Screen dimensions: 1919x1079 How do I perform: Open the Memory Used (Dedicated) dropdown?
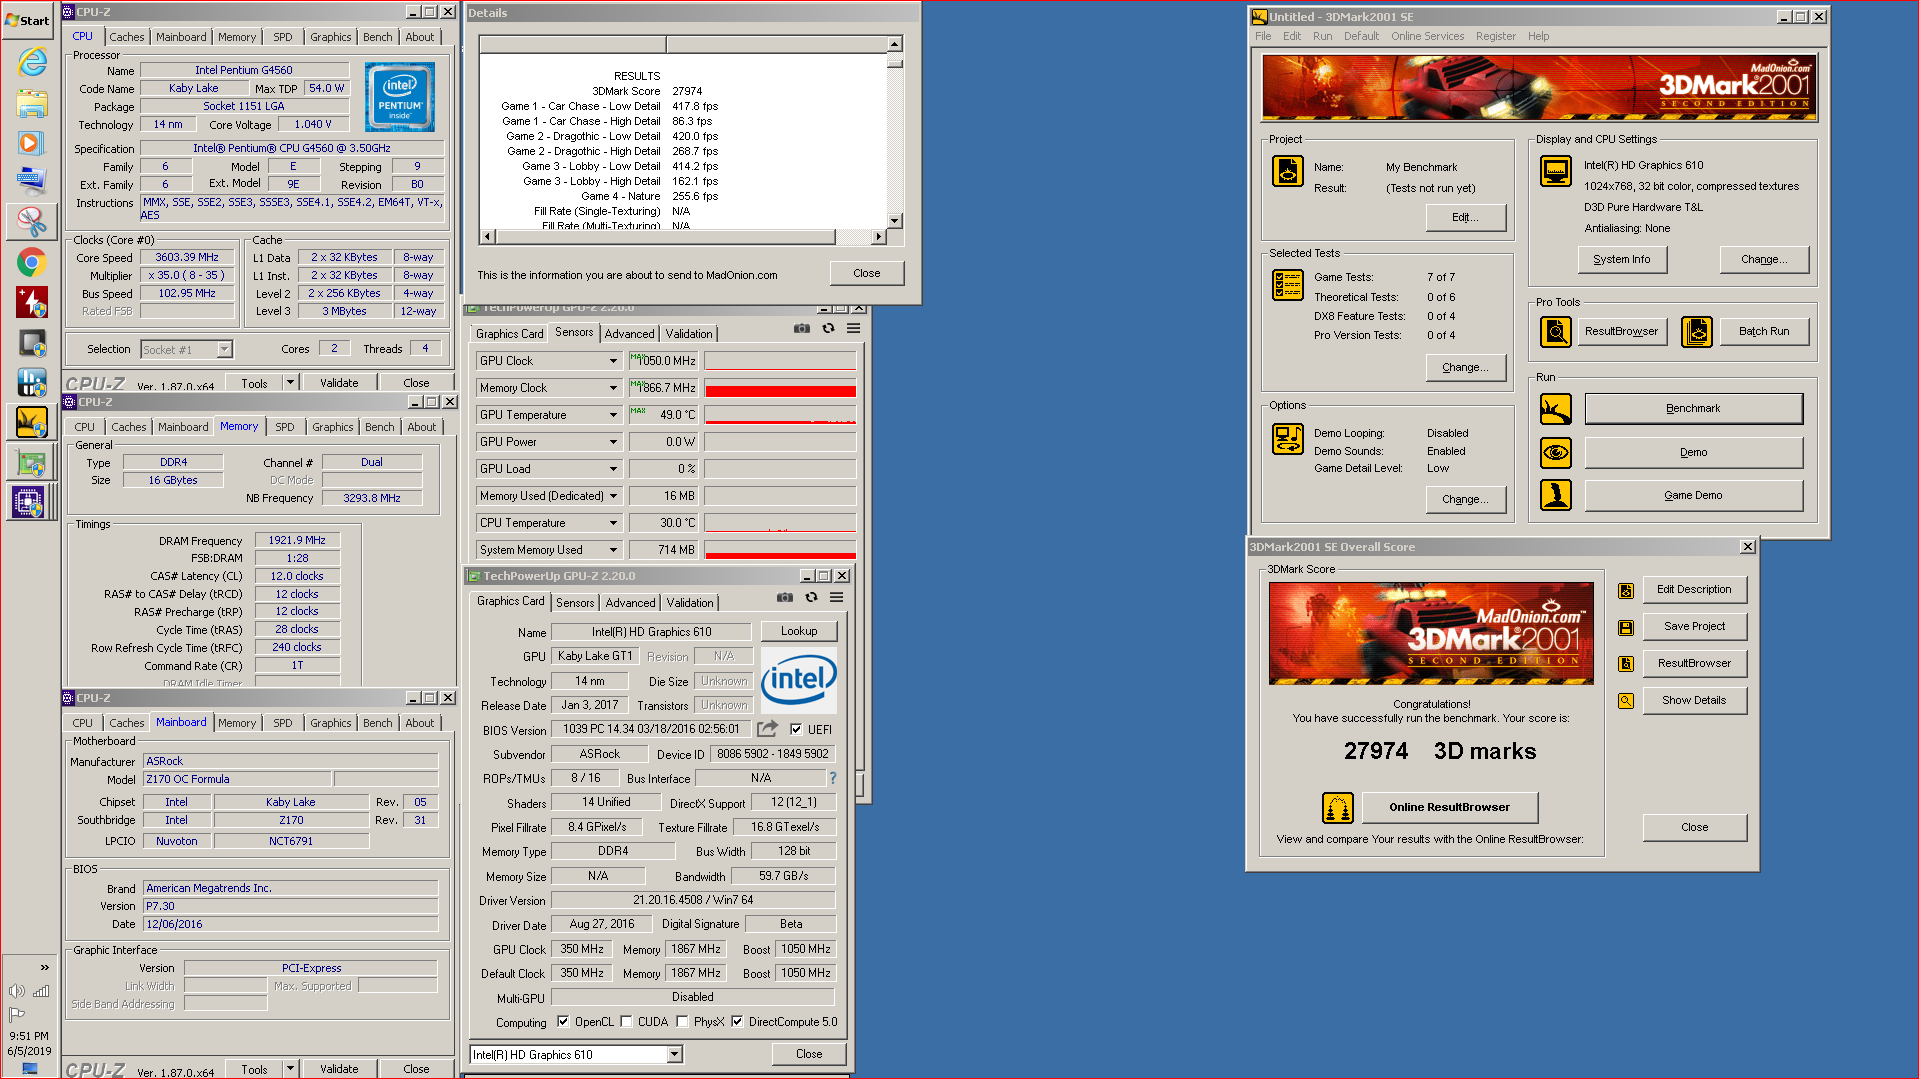613,496
